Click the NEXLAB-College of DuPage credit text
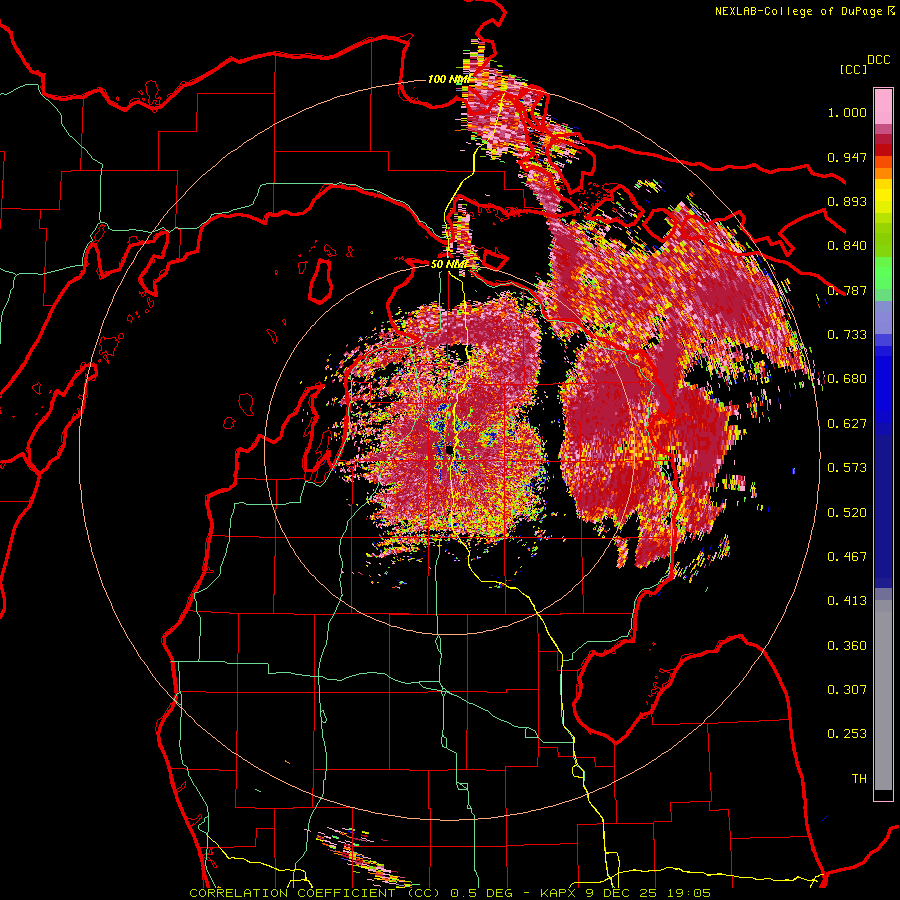This screenshot has width=900, height=900. 804,11
